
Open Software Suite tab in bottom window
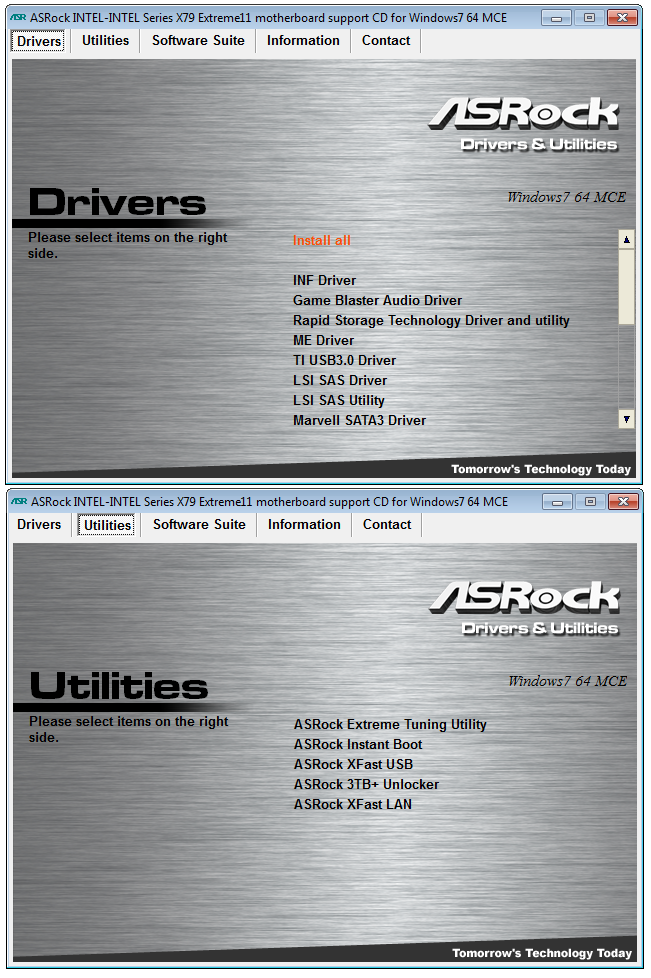tap(200, 525)
